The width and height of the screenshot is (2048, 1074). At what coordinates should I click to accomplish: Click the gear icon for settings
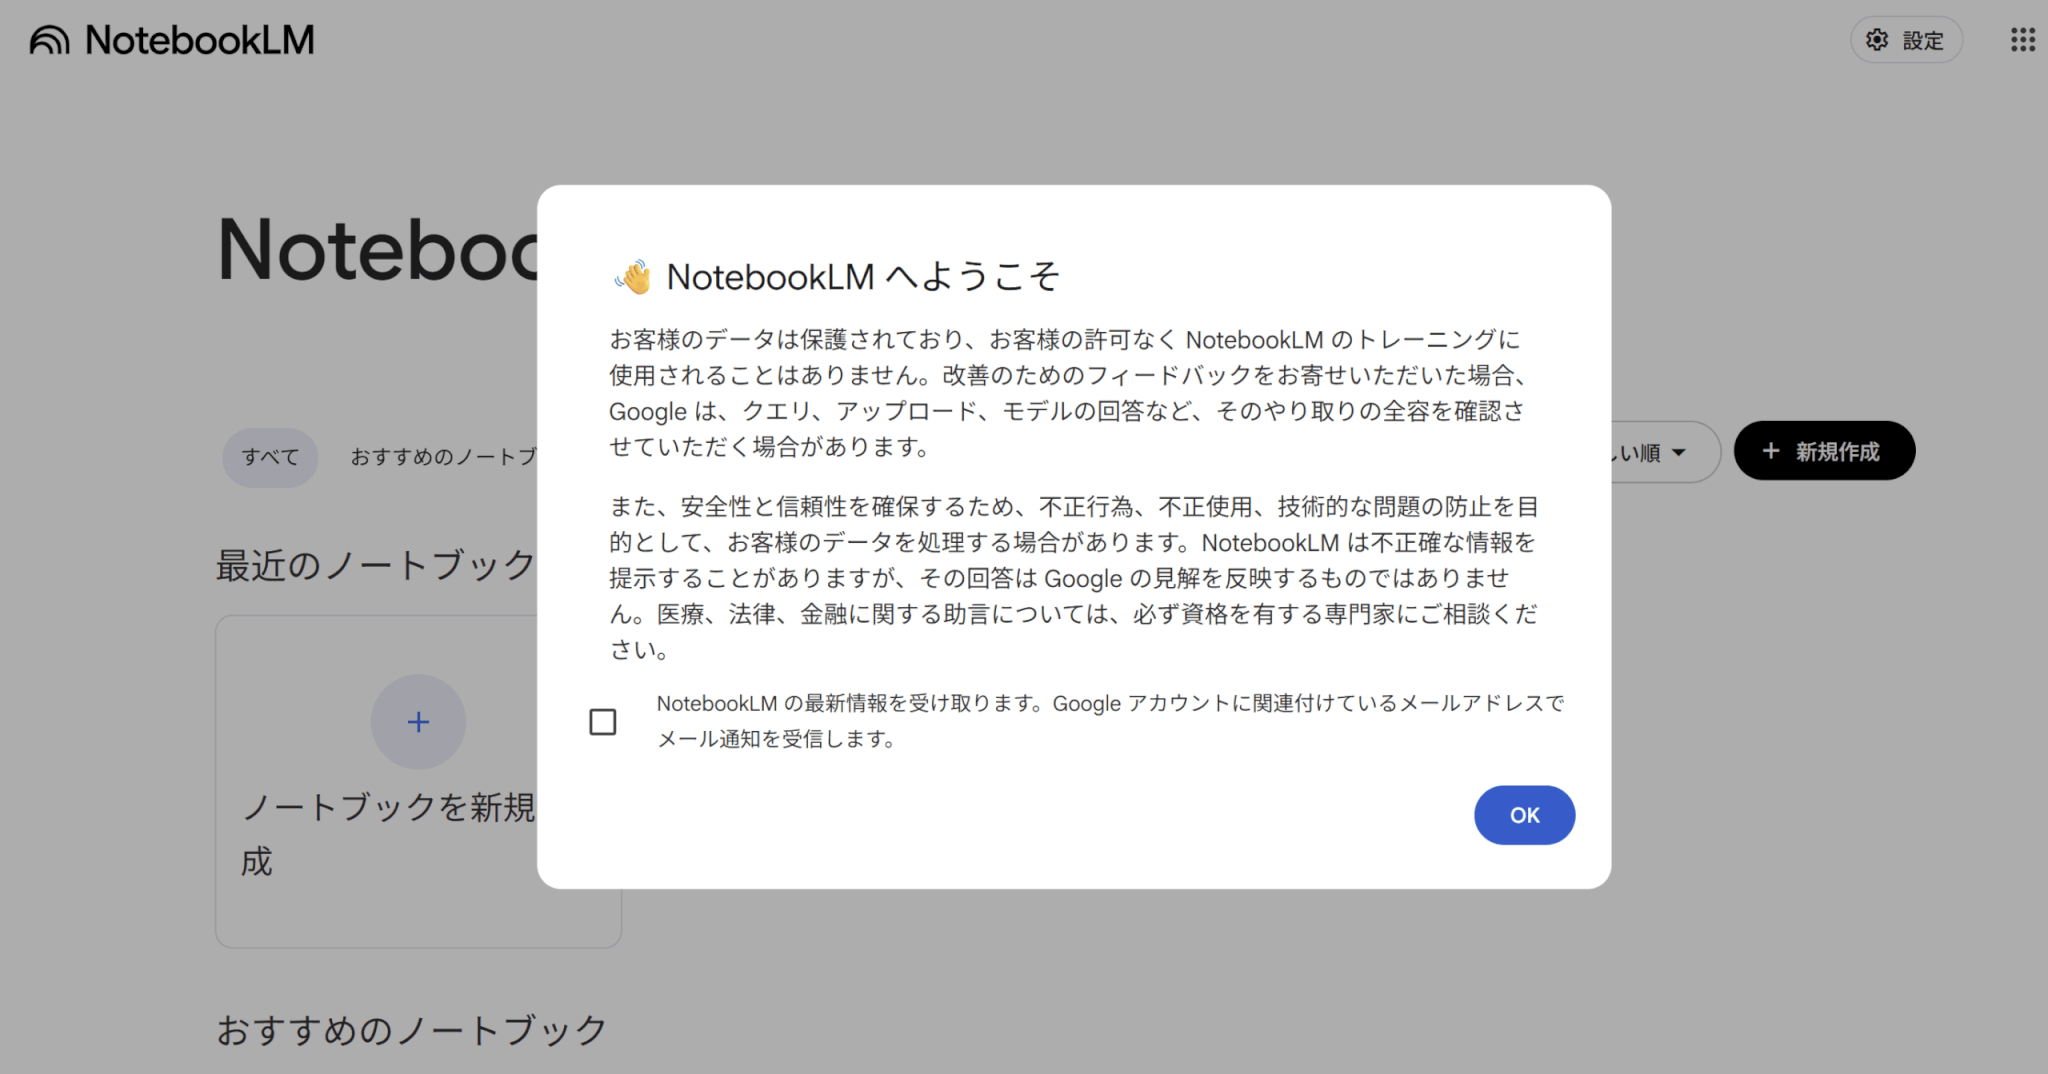1877,40
